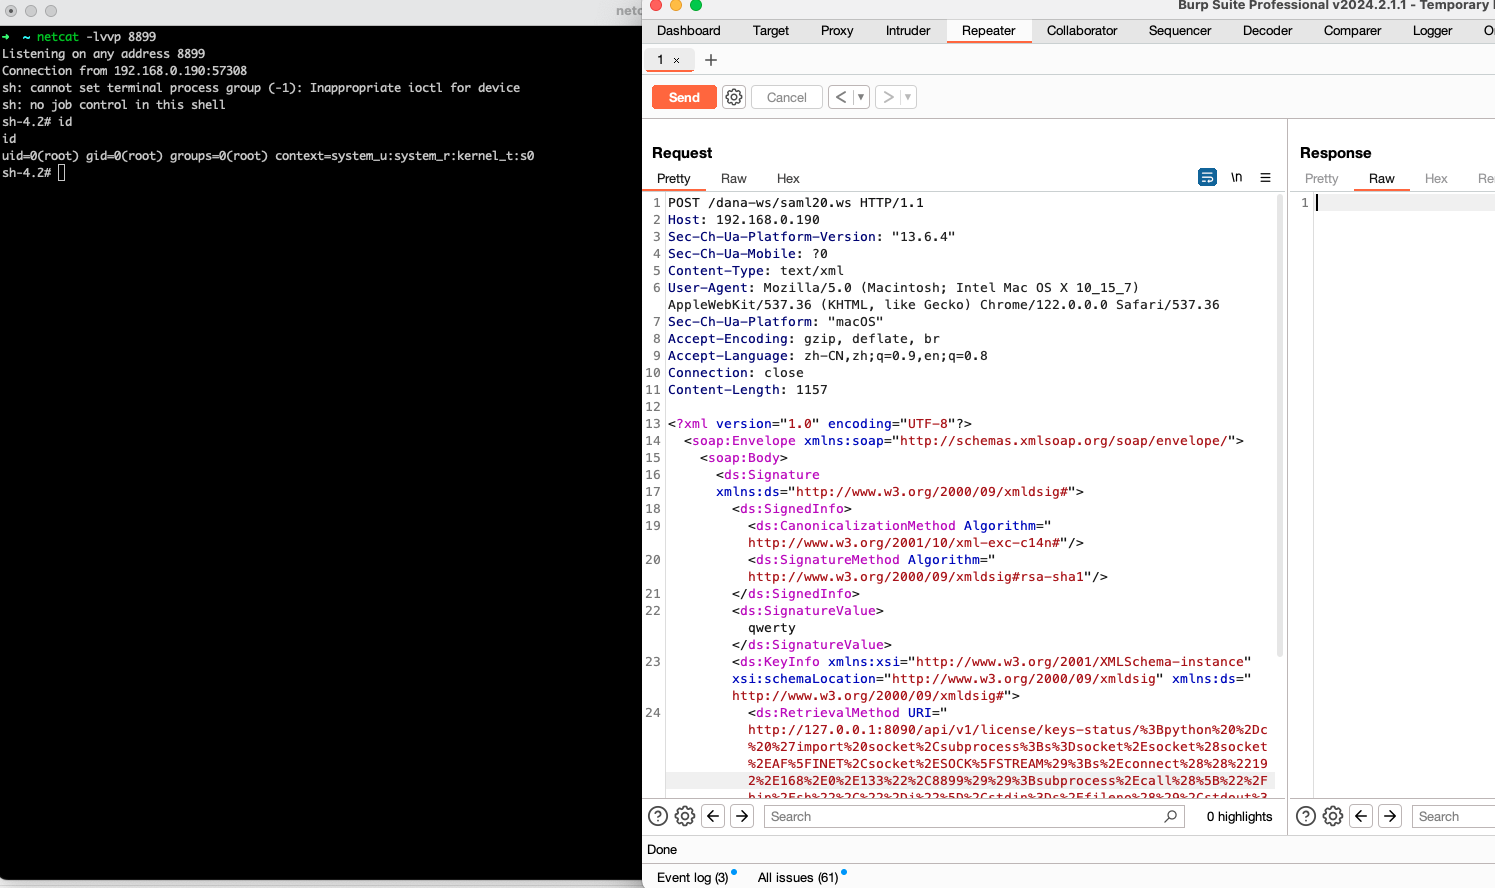Open All issues (61) in status bar
This screenshot has width=1495, height=888.
point(798,877)
